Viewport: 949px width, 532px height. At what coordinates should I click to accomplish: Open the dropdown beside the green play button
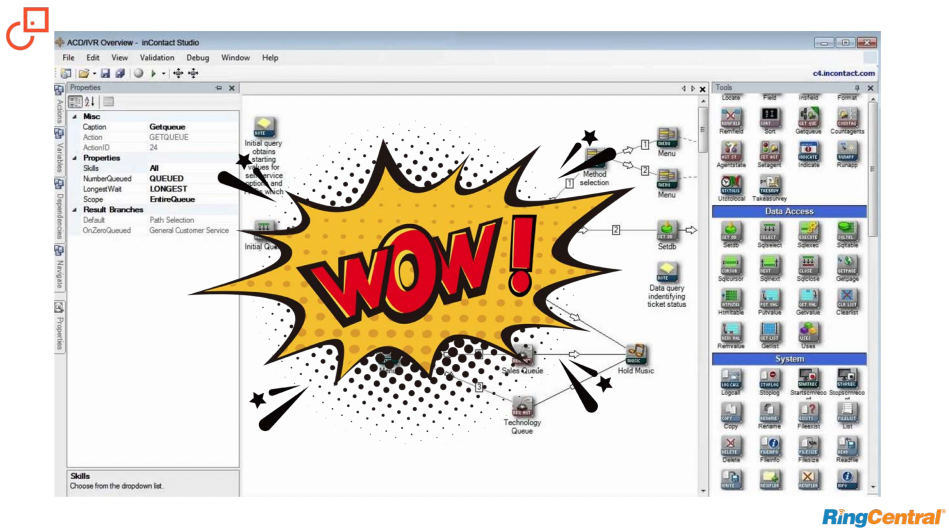tap(163, 74)
